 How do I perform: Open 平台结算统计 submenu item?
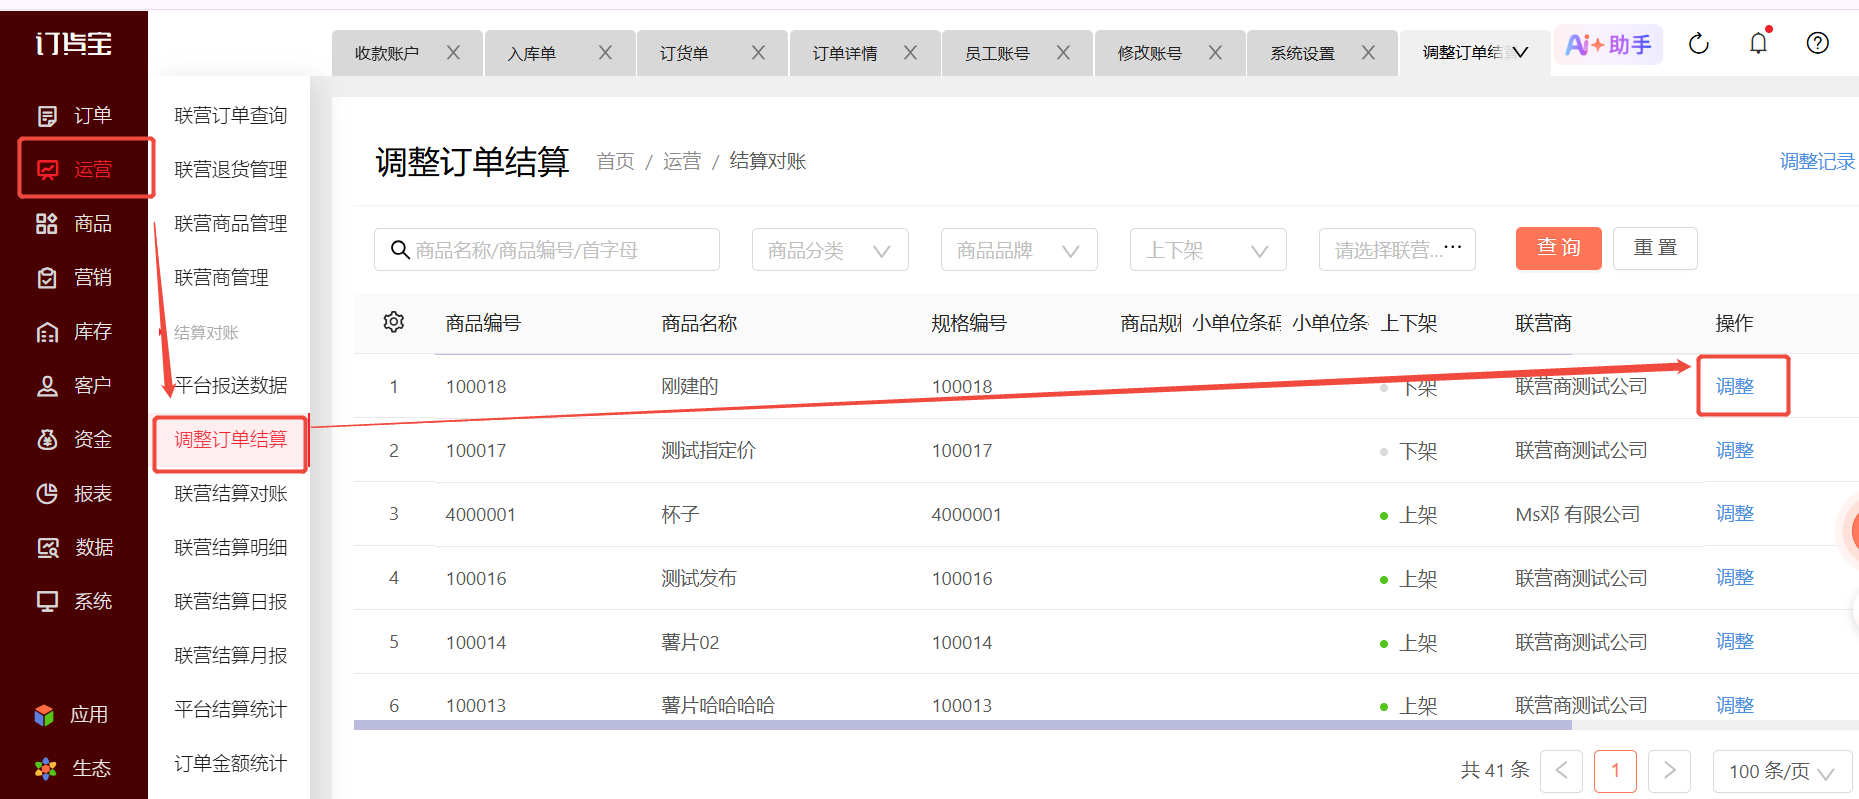231,710
